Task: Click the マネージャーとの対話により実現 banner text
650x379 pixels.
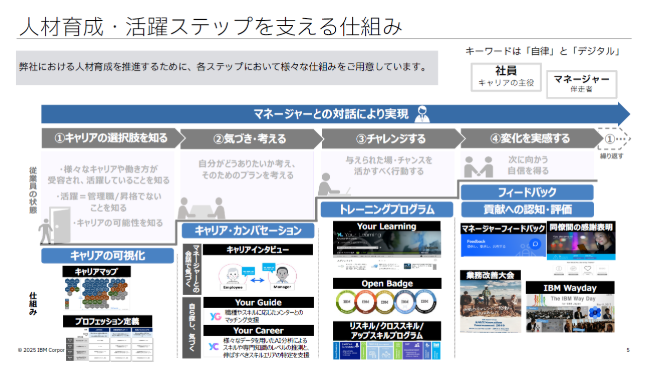Action: point(331,114)
